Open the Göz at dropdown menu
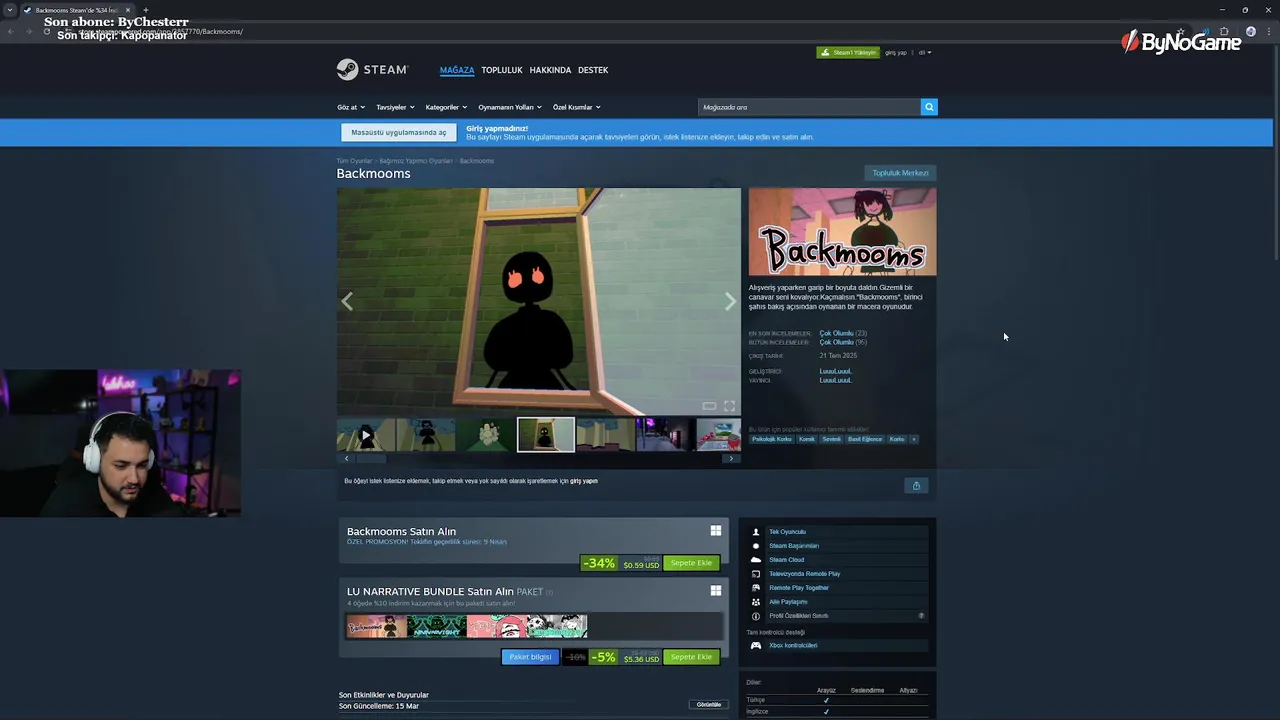The width and height of the screenshot is (1280, 720). [351, 107]
